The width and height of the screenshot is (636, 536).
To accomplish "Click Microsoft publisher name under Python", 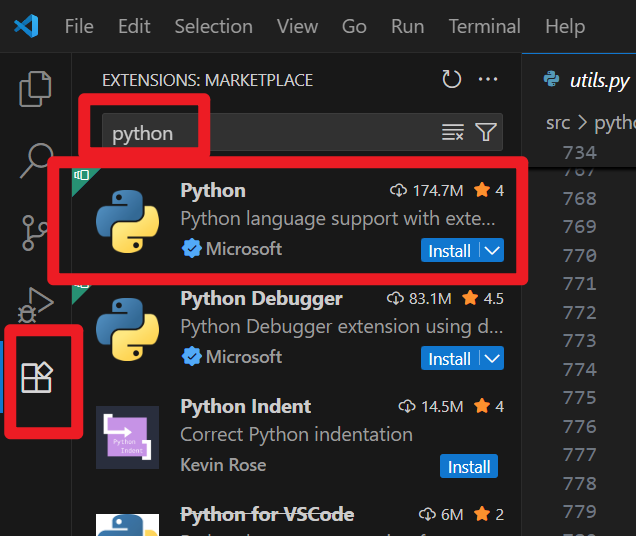I will [244, 248].
